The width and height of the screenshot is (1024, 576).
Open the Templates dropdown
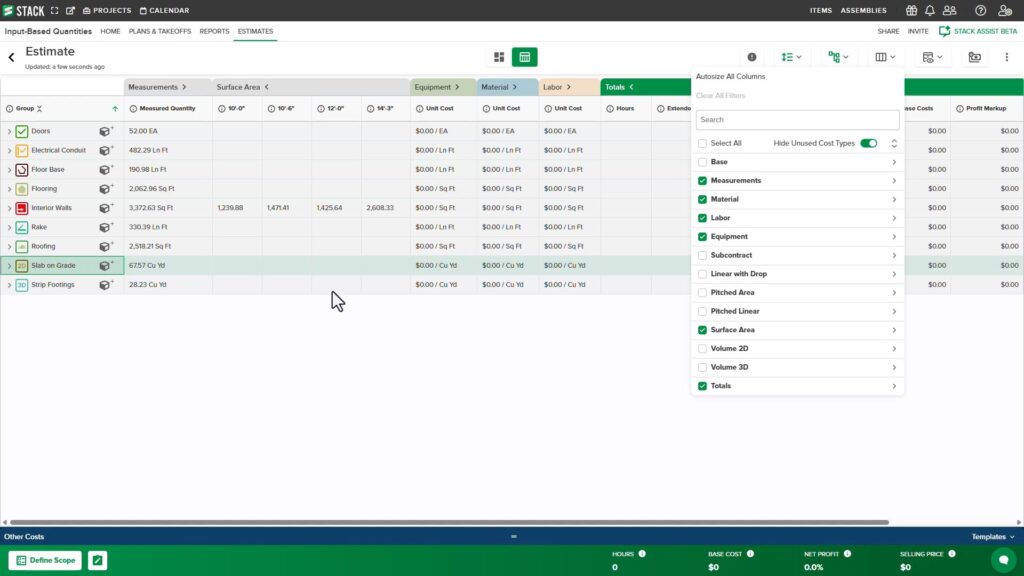(993, 537)
